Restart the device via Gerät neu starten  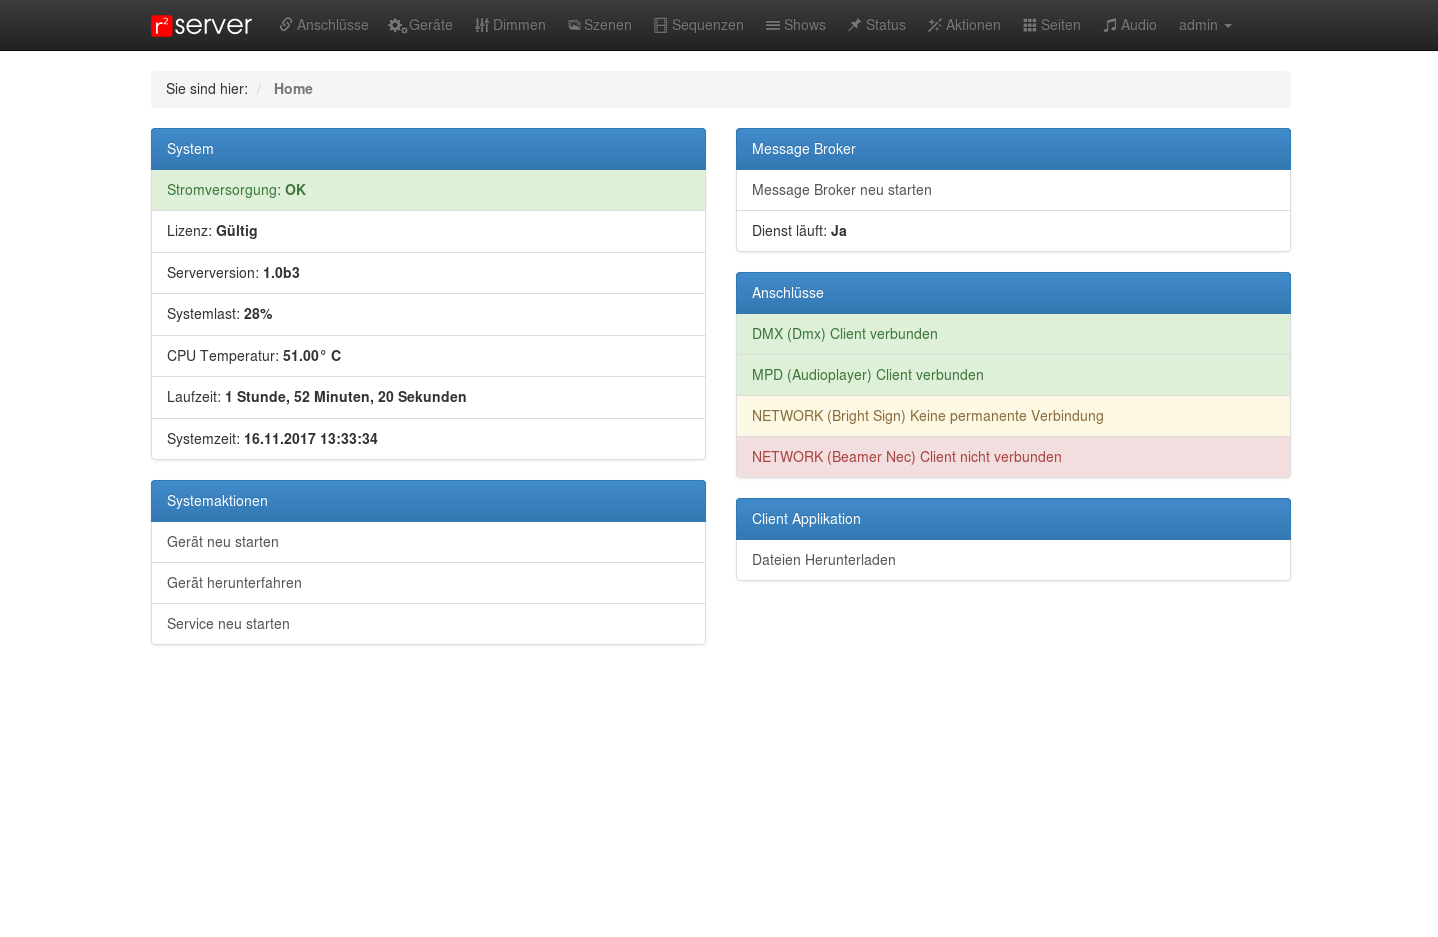[x=223, y=542]
